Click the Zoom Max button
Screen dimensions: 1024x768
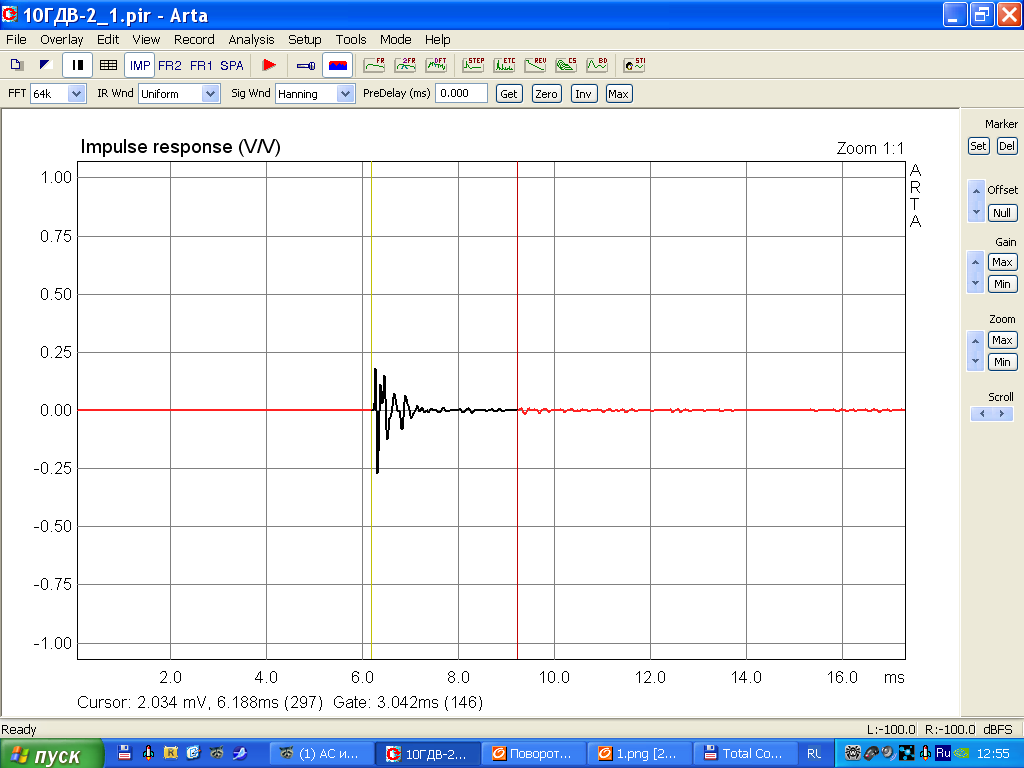[1002, 340]
